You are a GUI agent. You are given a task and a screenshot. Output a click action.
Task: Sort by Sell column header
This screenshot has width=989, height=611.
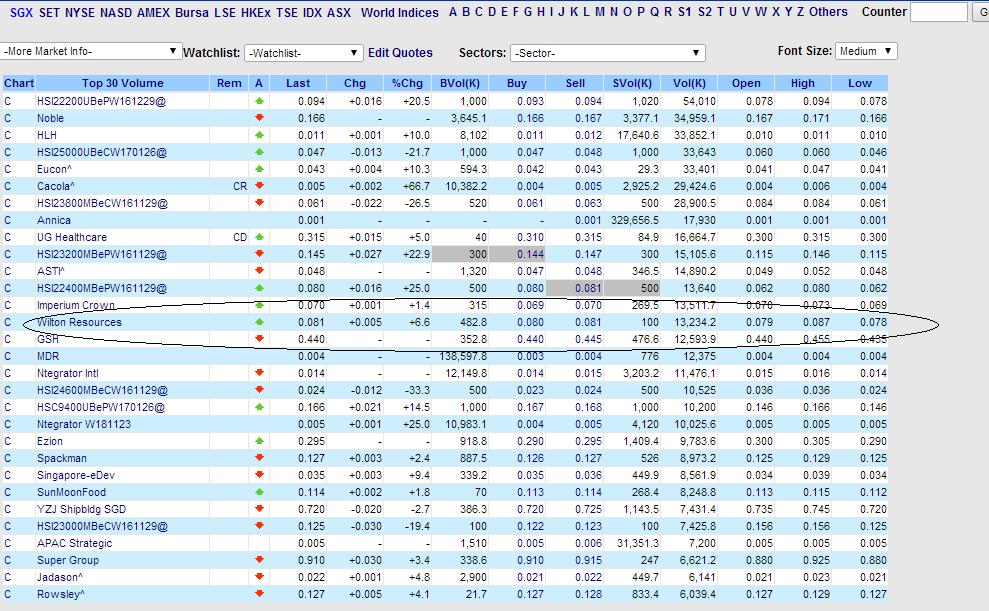pos(575,83)
